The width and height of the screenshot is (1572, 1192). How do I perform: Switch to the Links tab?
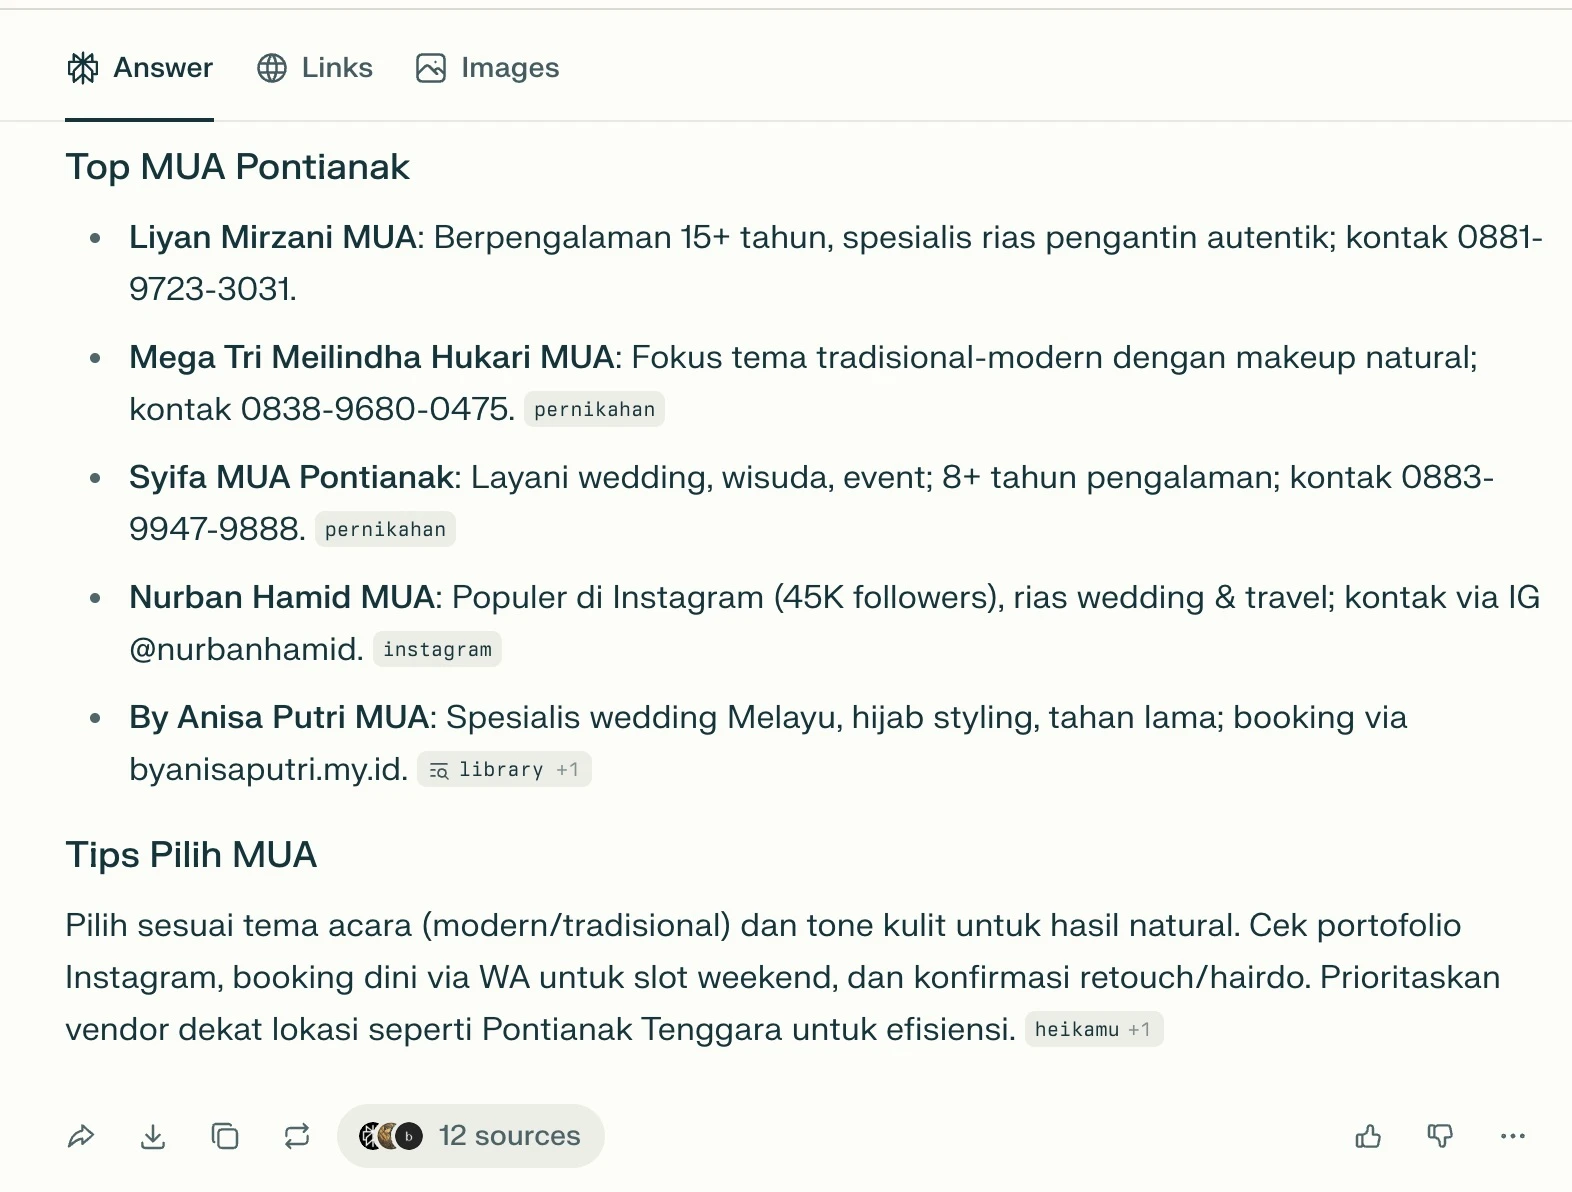pyautogui.click(x=315, y=68)
